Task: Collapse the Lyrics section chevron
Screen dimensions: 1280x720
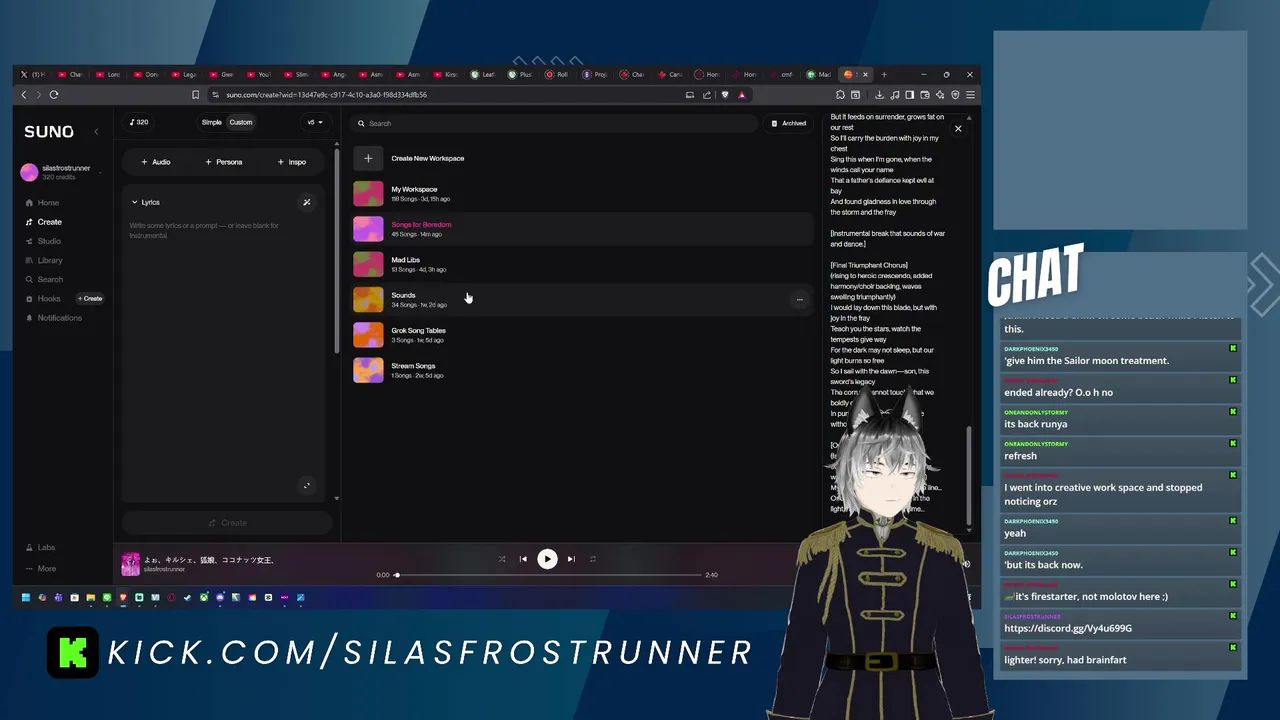Action: 134,202
